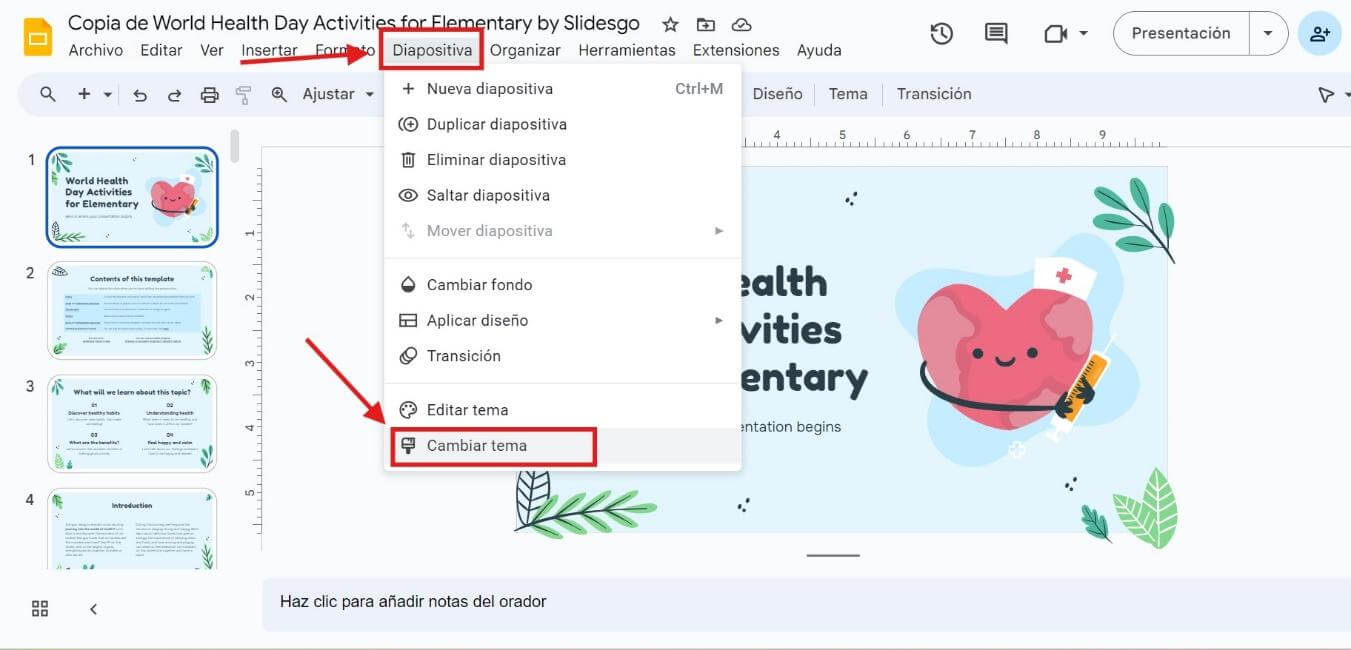
Task: Select slide 3 thumbnail in sidebar
Action: click(x=133, y=423)
